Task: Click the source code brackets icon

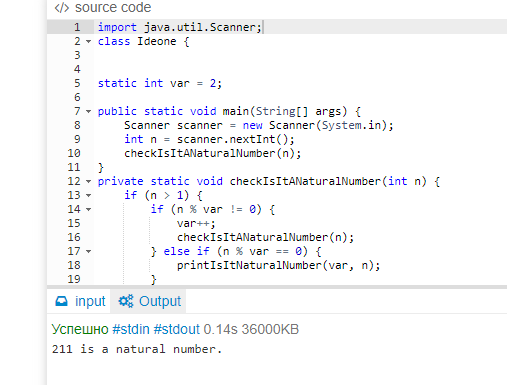Action: tap(62, 8)
